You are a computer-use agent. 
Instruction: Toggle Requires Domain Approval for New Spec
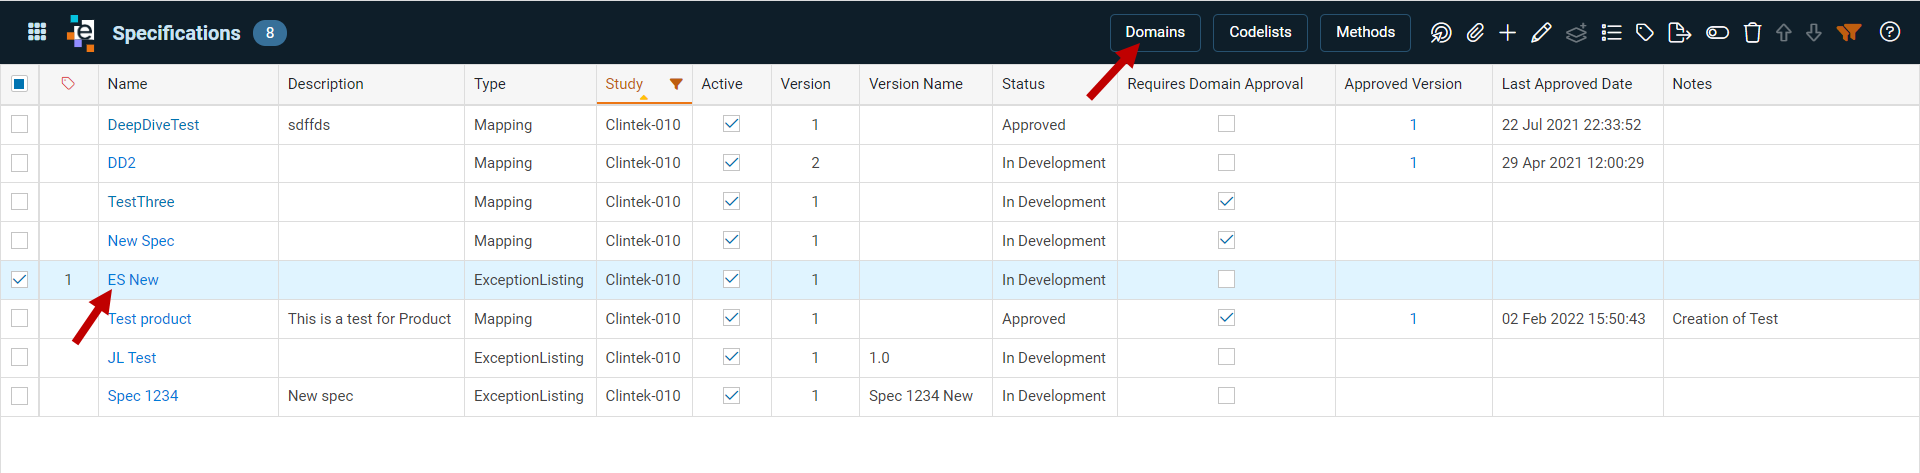pos(1226,240)
